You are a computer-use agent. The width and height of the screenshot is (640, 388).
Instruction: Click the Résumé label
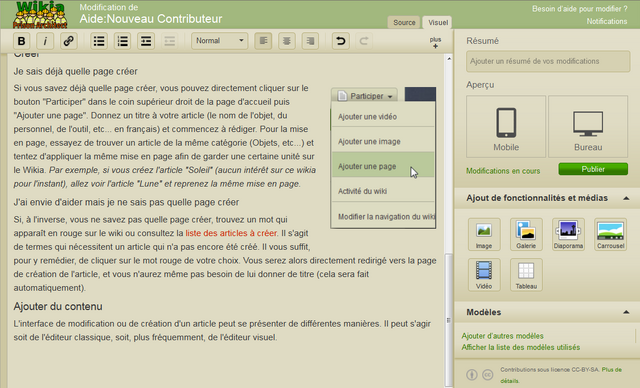tap(482, 41)
